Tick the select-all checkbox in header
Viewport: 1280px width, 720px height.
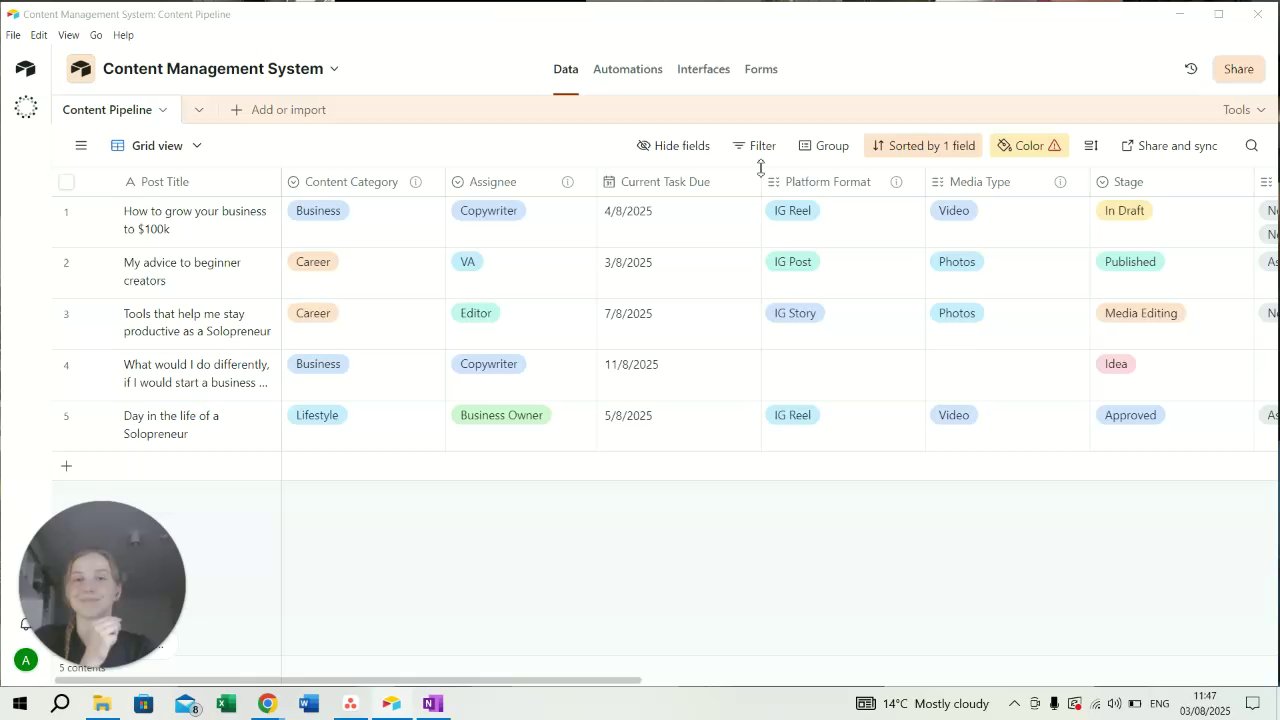point(66,182)
